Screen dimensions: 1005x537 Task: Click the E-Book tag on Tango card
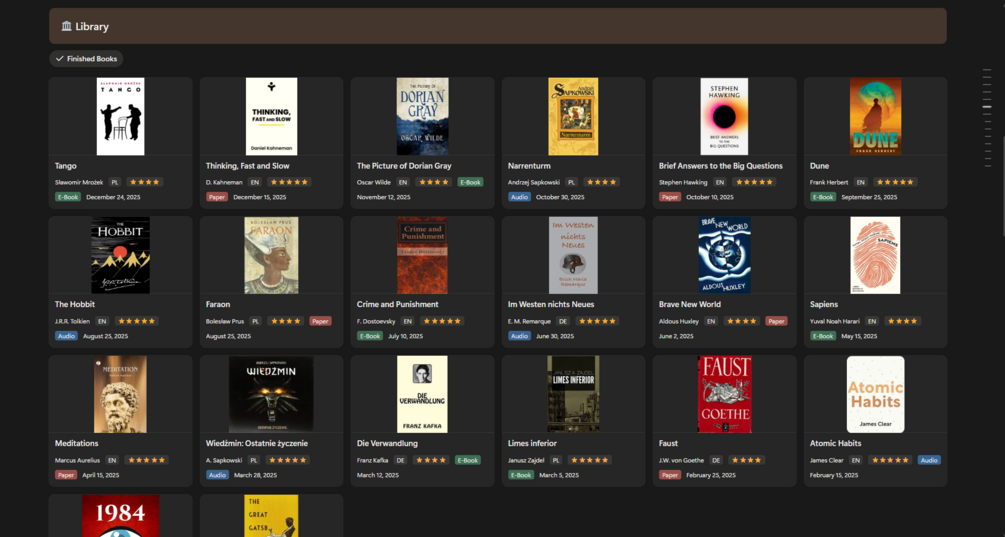pos(67,197)
